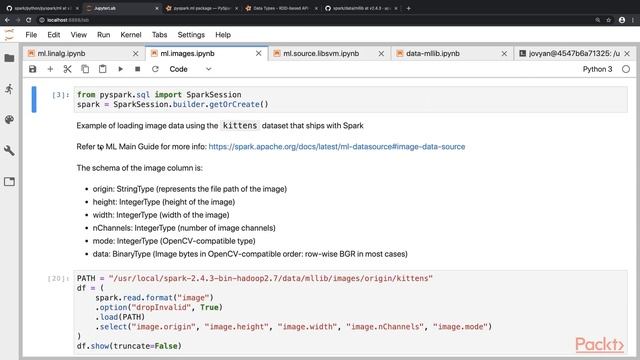Bookmark this page with star icon
This screenshot has height=360, width=640.
(x=609, y=20)
